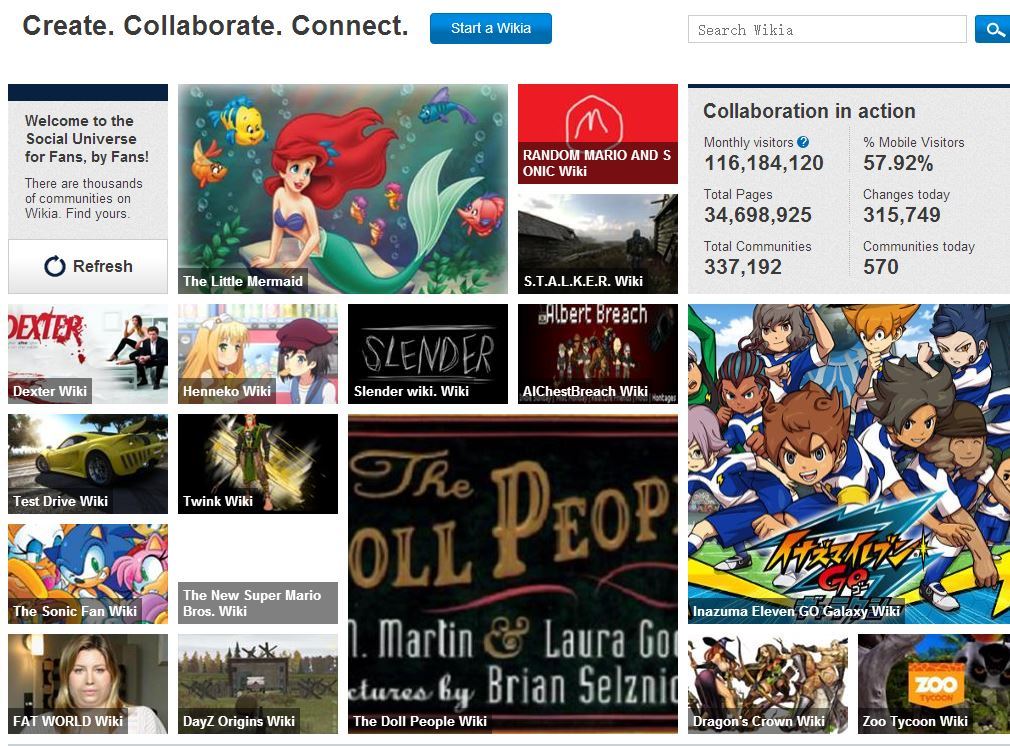This screenshot has height=746, width=1010.
Task: Click the Create. Collaborate. Connect. heading
Action: click(215, 26)
